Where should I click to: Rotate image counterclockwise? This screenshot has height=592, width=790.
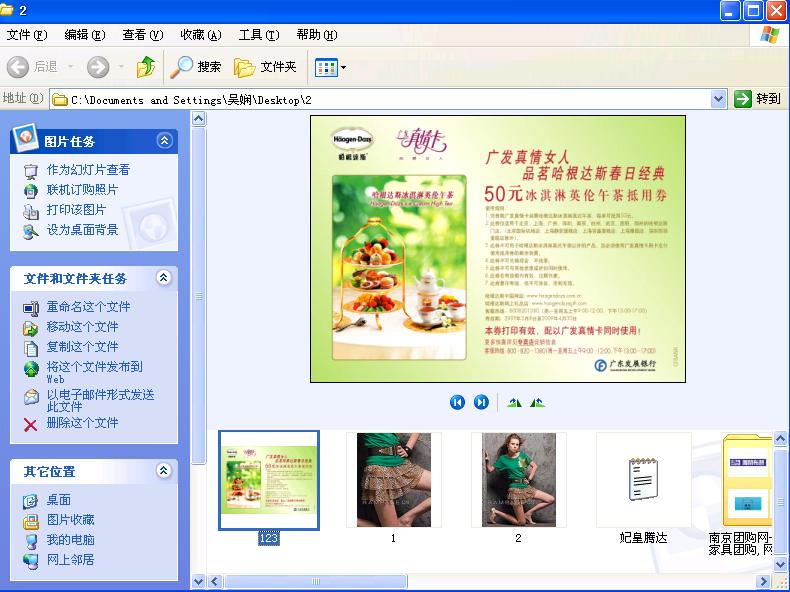537,402
